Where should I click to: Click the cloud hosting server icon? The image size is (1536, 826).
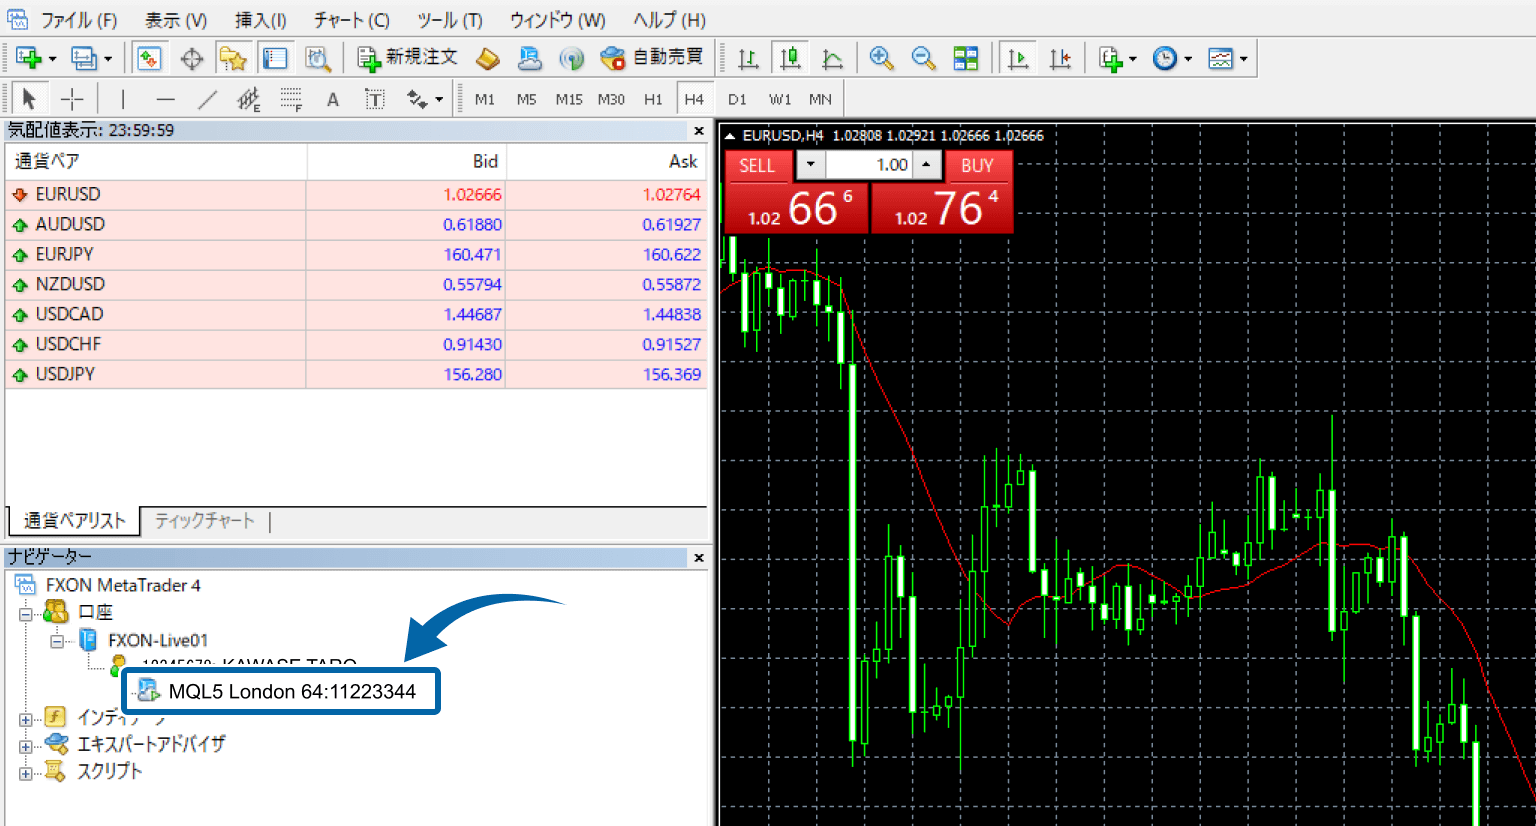[x=529, y=59]
